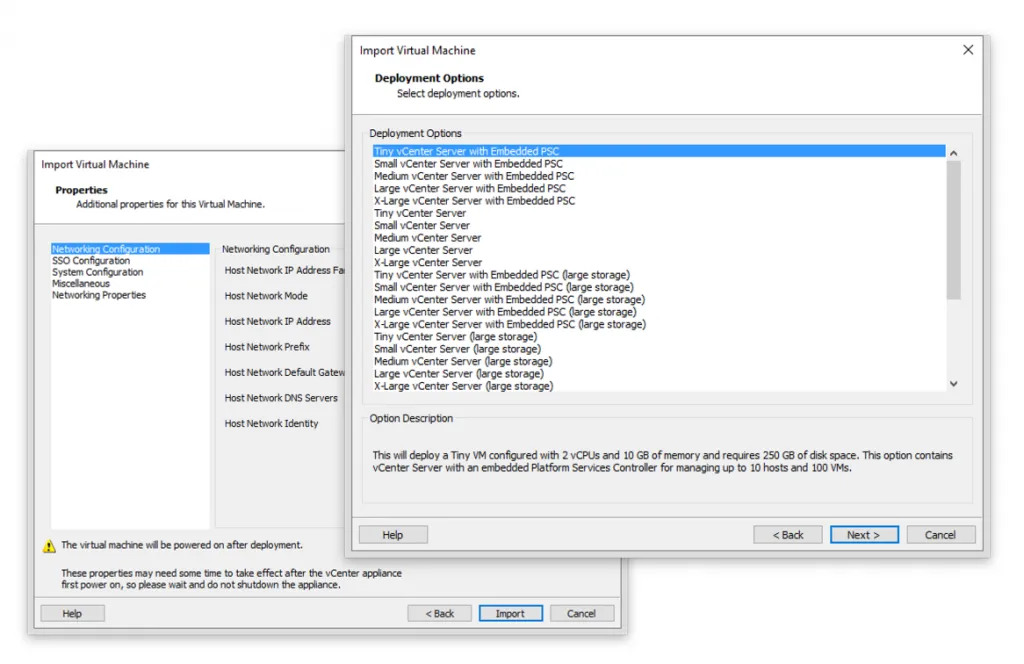Image resolution: width=1024 pixels, height=664 pixels.
Task: Select Networking Properties category
Action: coord(130,295)
